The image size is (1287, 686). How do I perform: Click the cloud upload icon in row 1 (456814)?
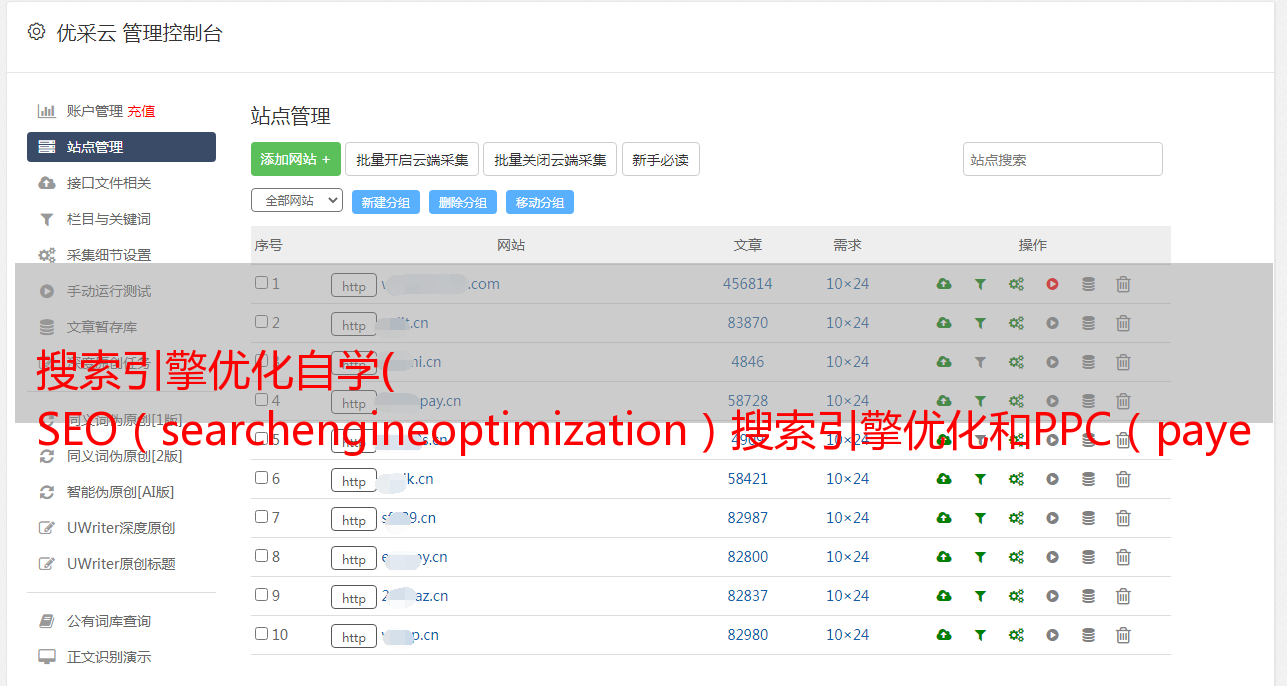[x=944, y=284]
